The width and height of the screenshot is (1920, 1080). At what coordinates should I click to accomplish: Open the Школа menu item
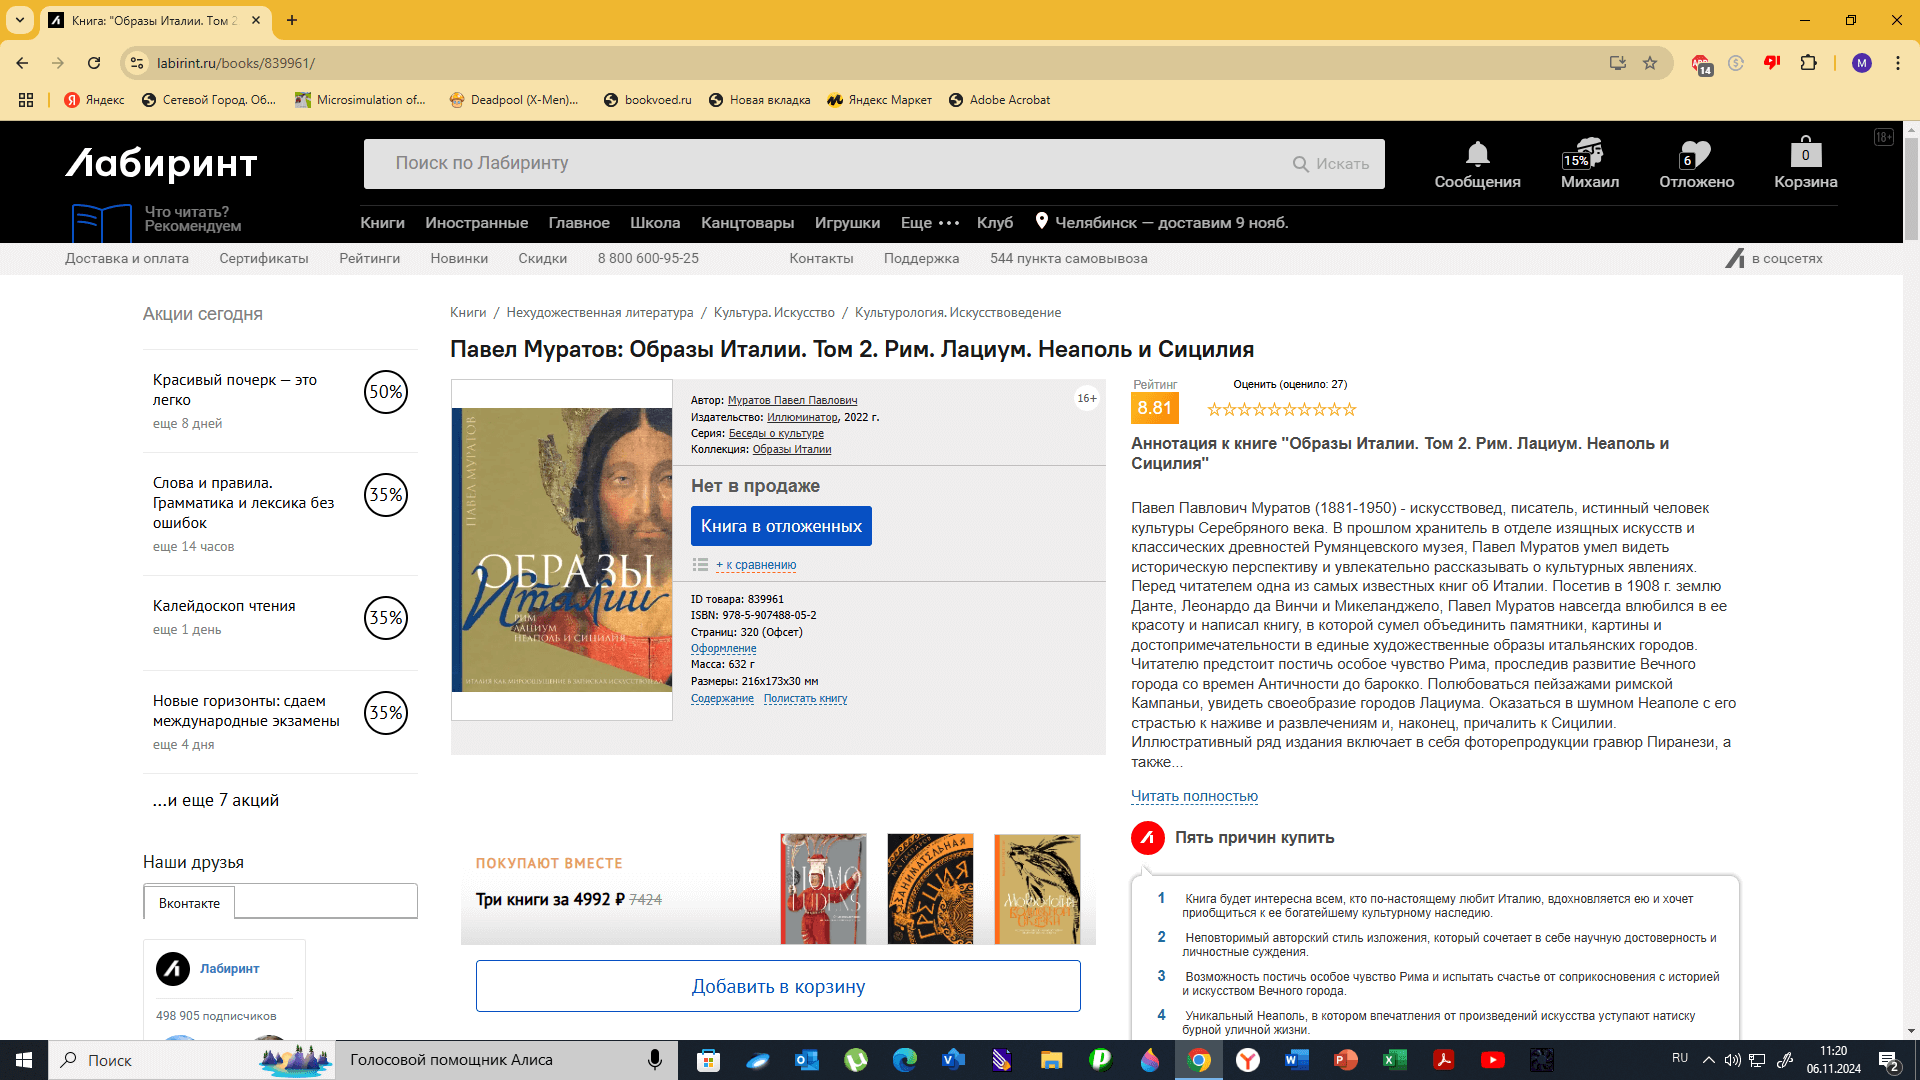click(655, 222)
